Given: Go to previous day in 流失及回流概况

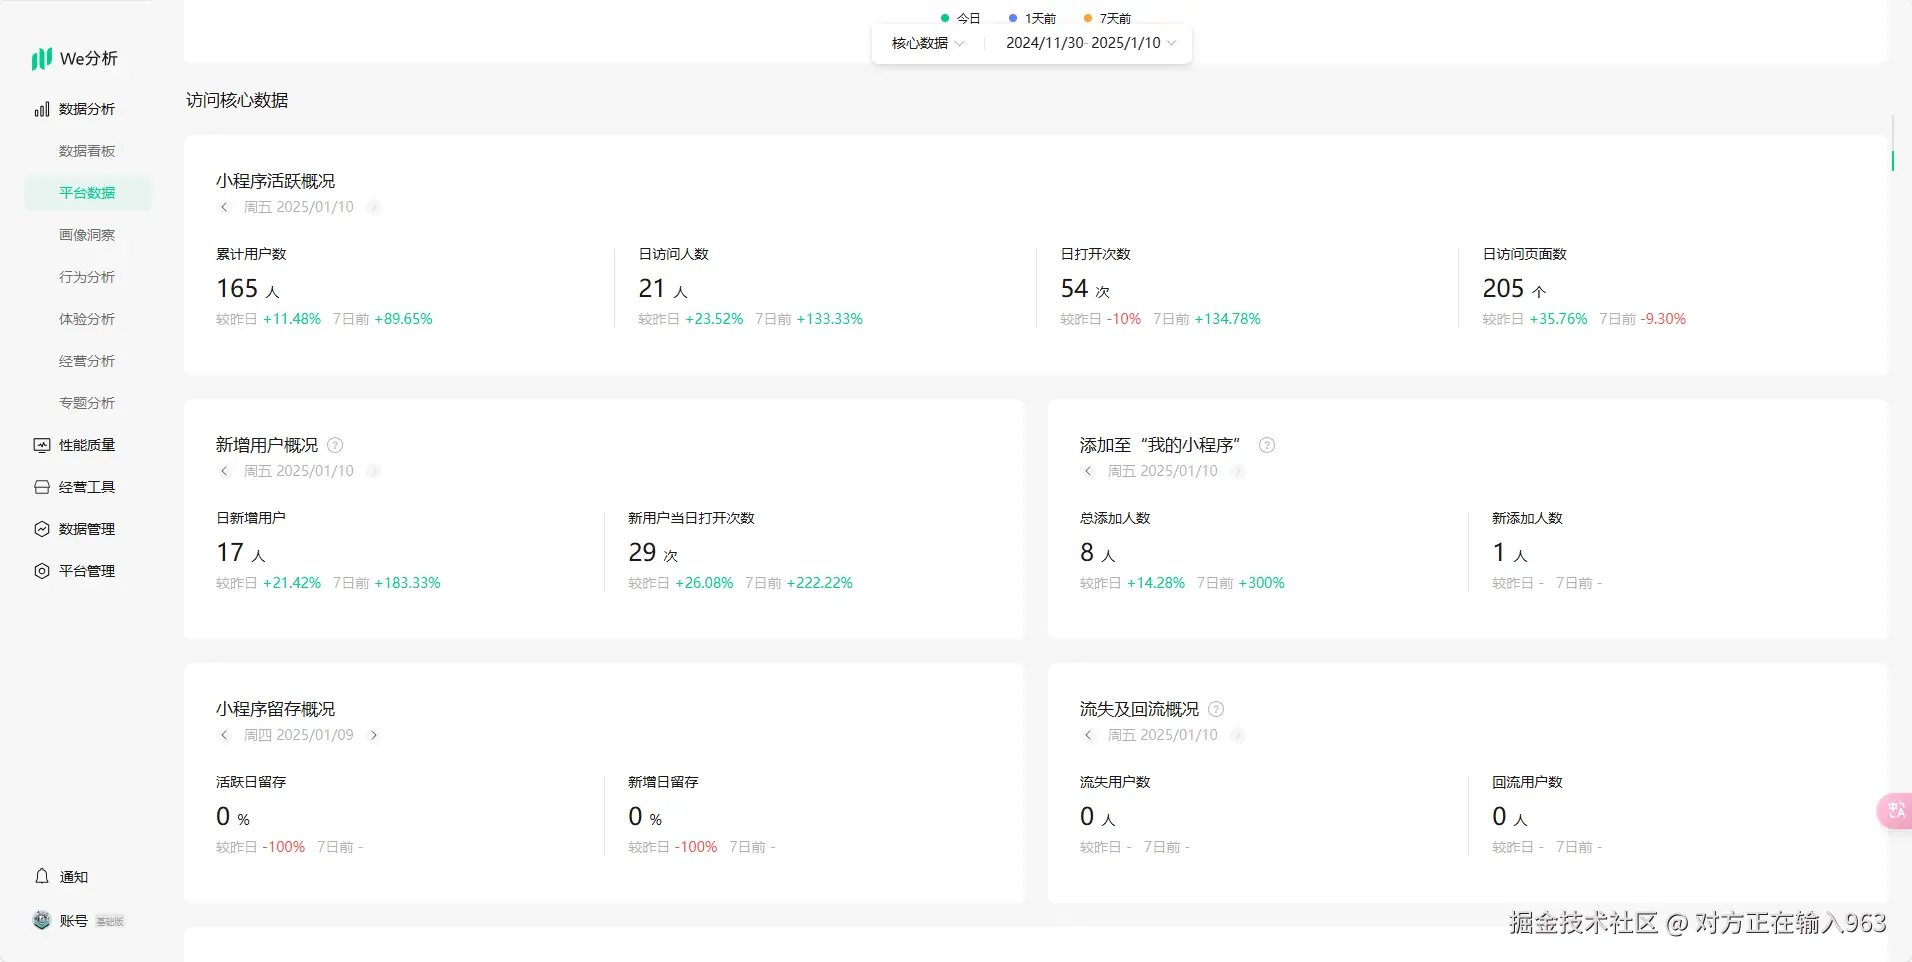Looking at the screenshot, I should (1088, 735).
